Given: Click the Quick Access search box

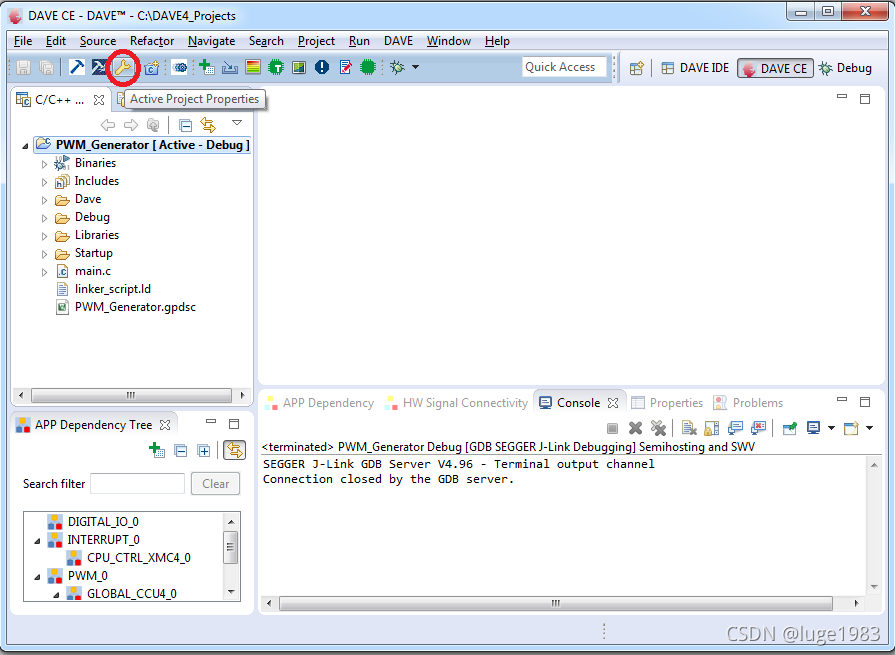Looking at the screenshot, I should coord(564,67).
